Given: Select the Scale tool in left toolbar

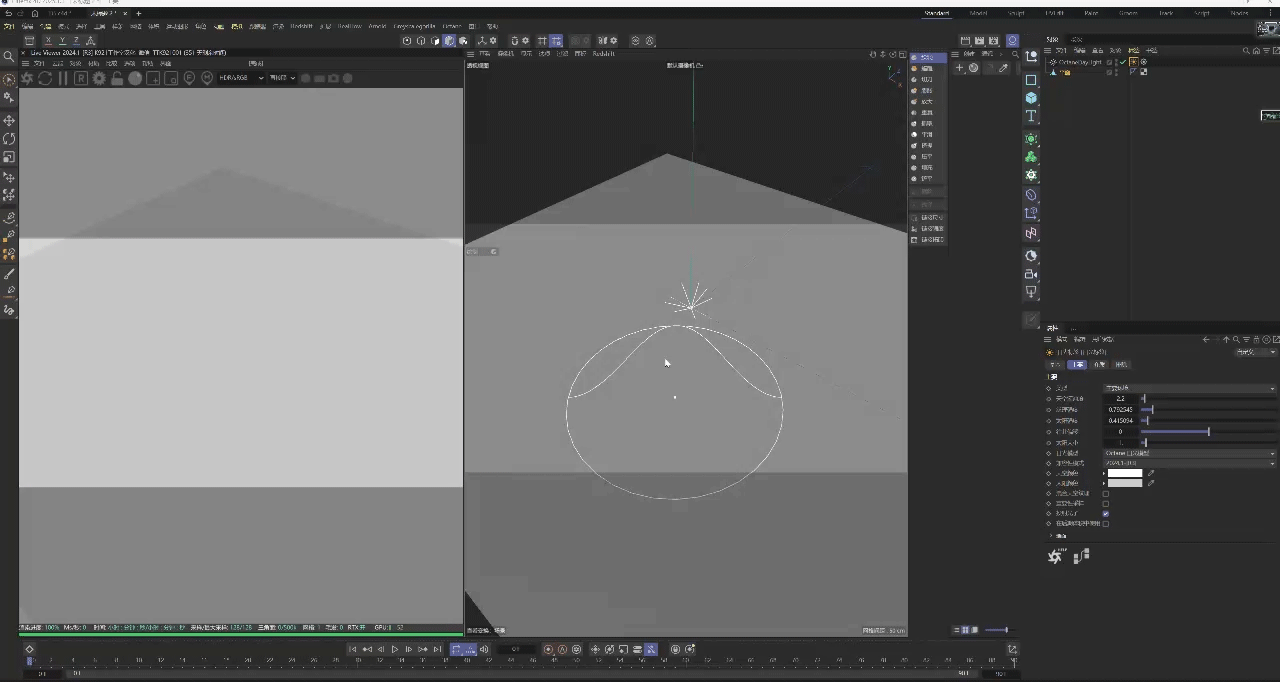Looking at the screenshot, I should click(9, 157).
